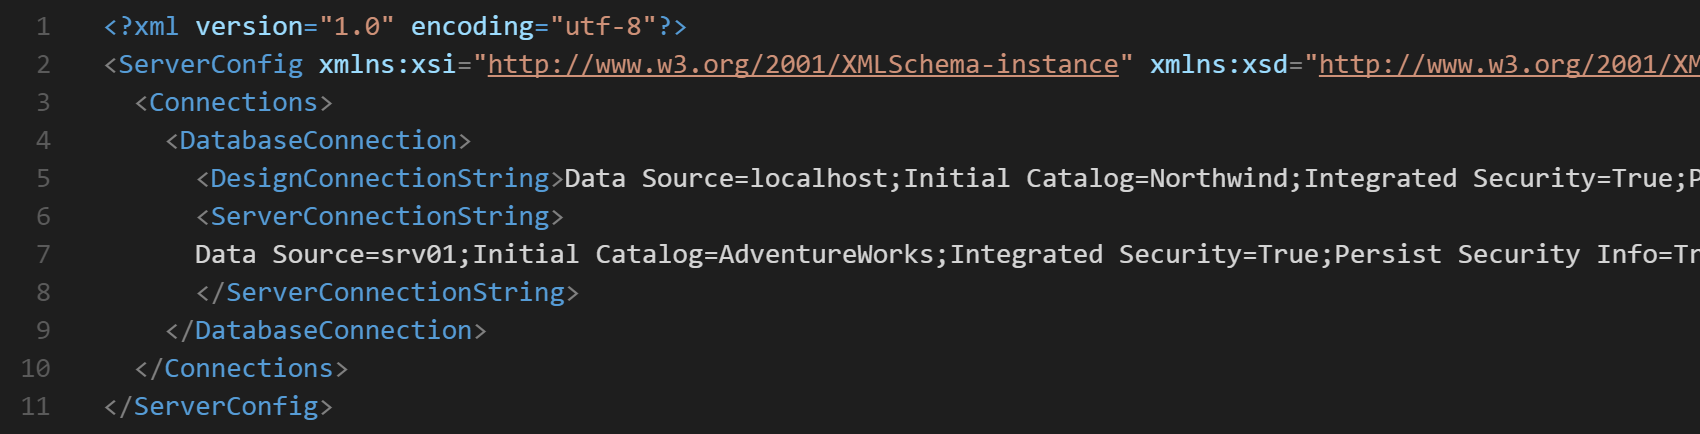Open the XMLSchema-instance URL link
Image resolution: width=1700 pixels, height=434 pixels.
[802, 65]
